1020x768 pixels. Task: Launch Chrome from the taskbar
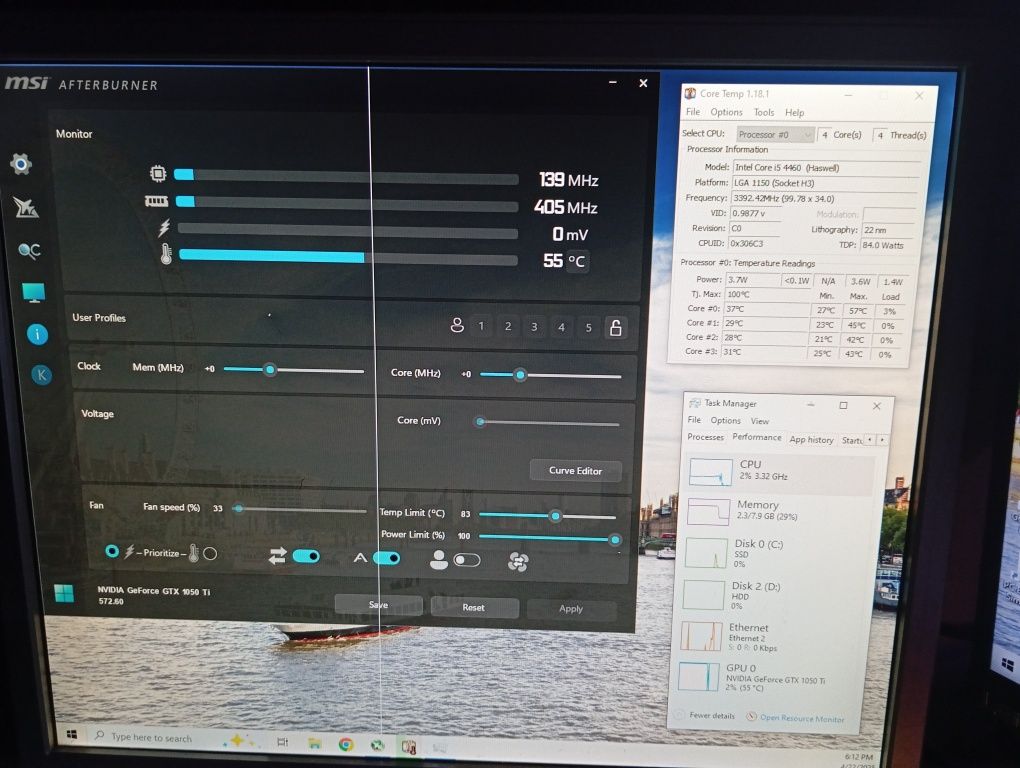pos(345,745)
